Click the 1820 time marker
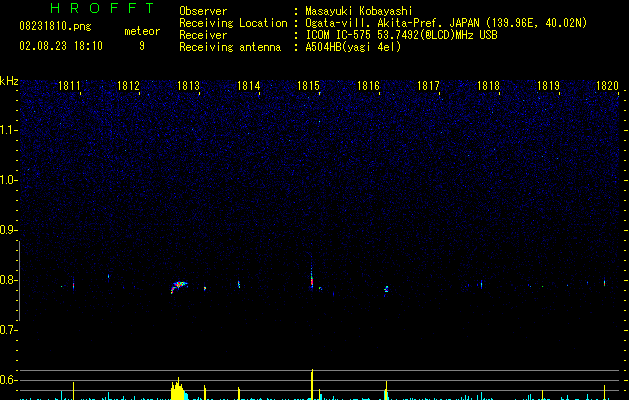This screenshot has height=400, width=629. point(607,86)
